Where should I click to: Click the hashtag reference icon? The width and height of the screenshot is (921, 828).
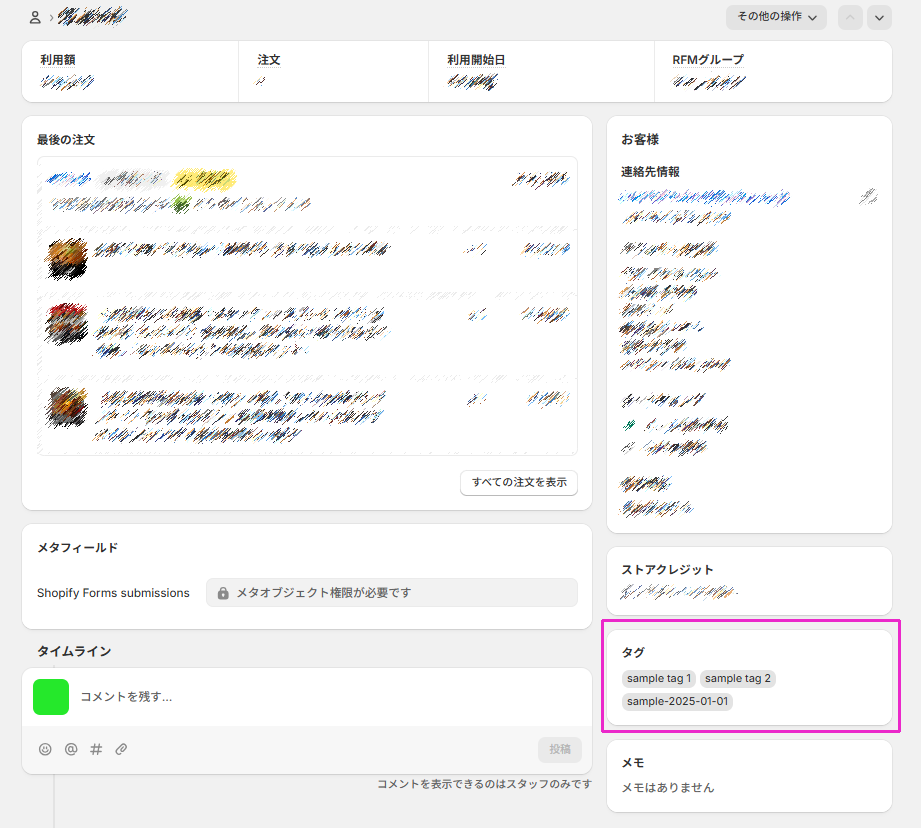click(96, 749)
